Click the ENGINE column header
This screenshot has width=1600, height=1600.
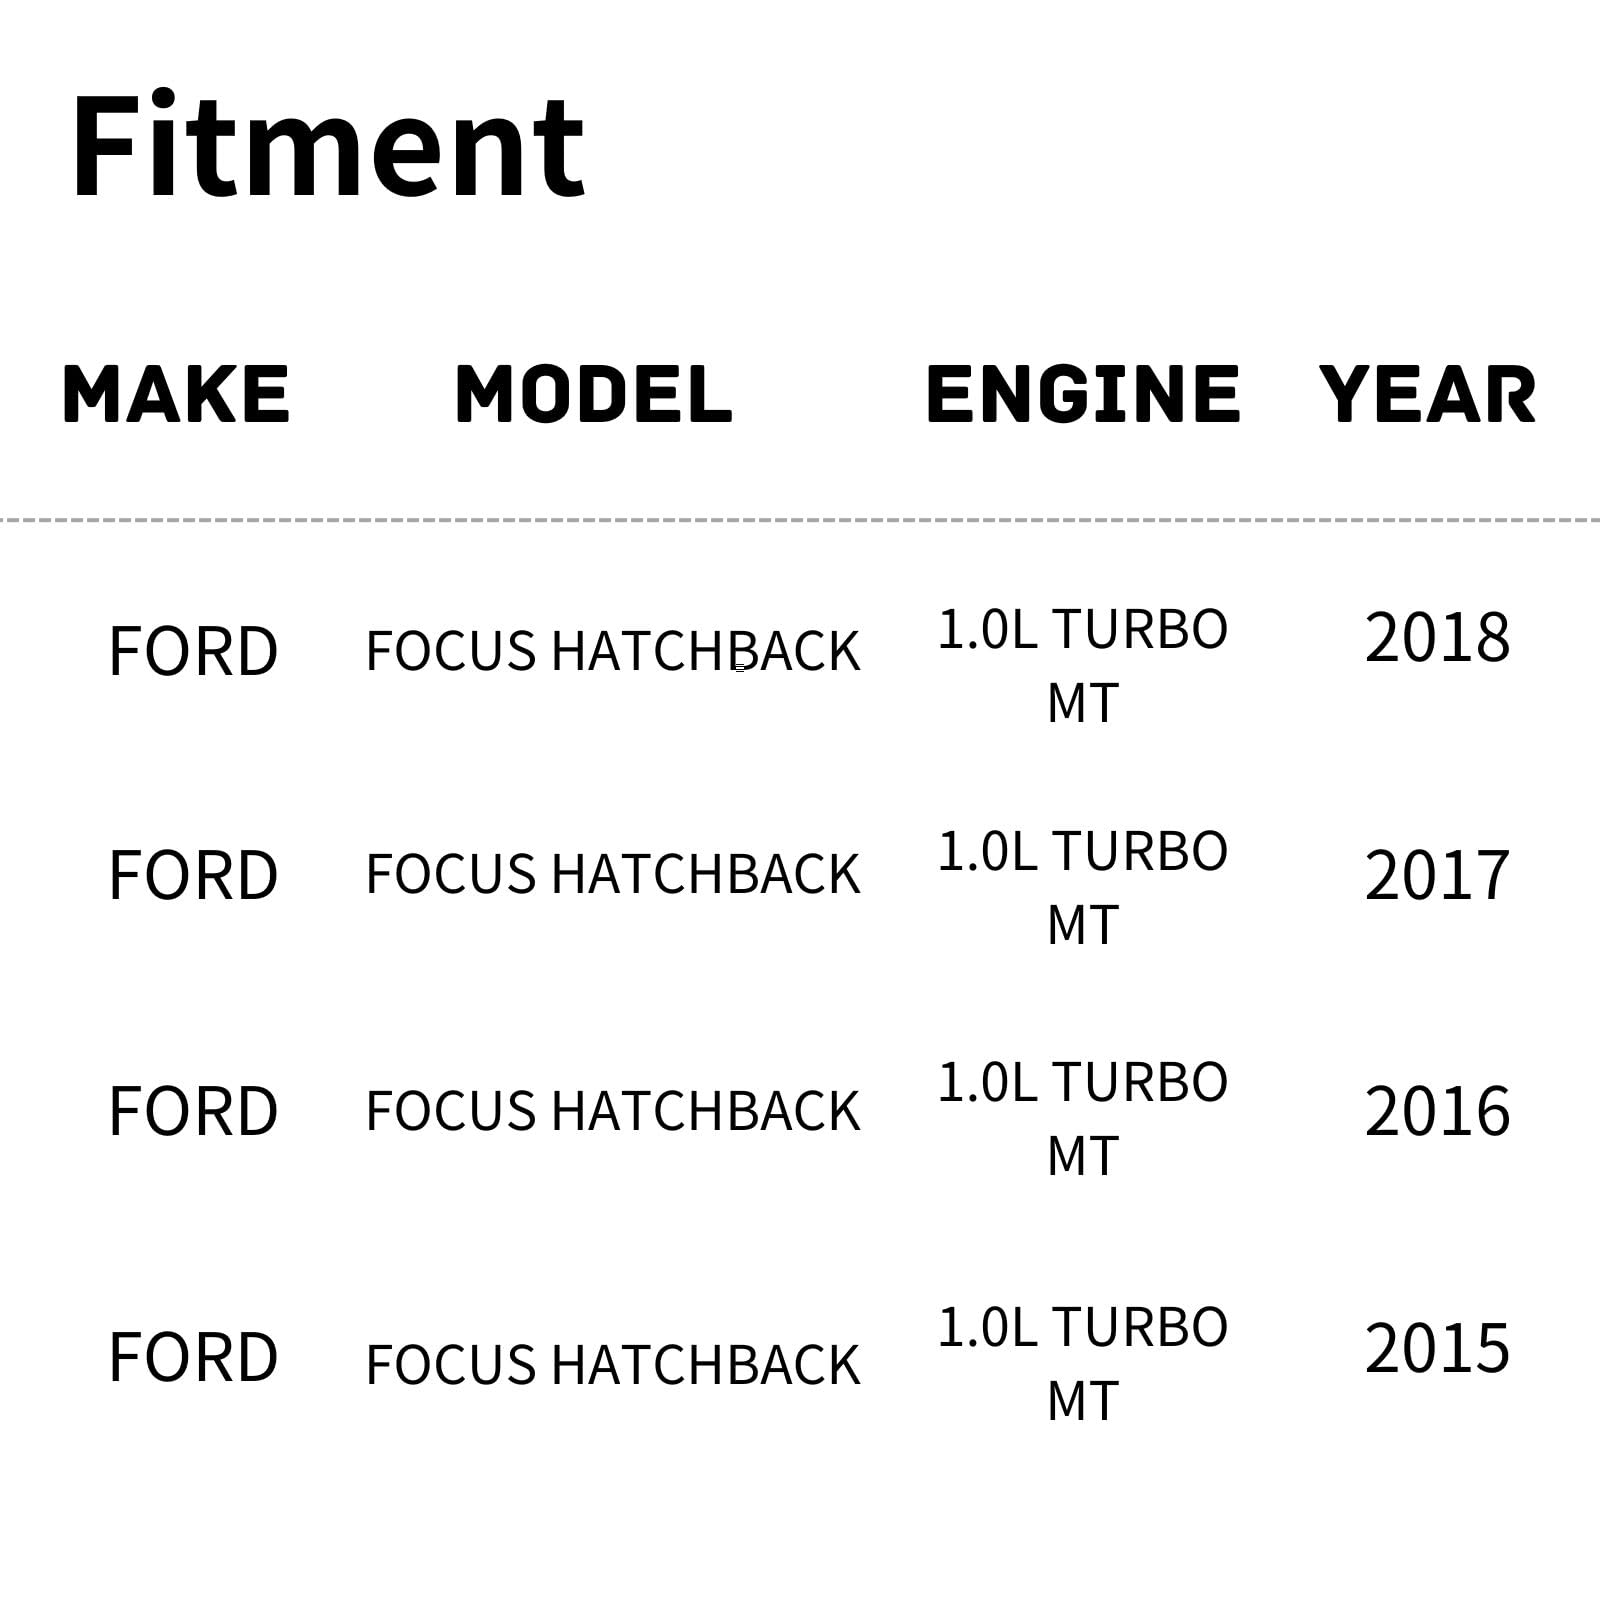[x=1083, y=394]
